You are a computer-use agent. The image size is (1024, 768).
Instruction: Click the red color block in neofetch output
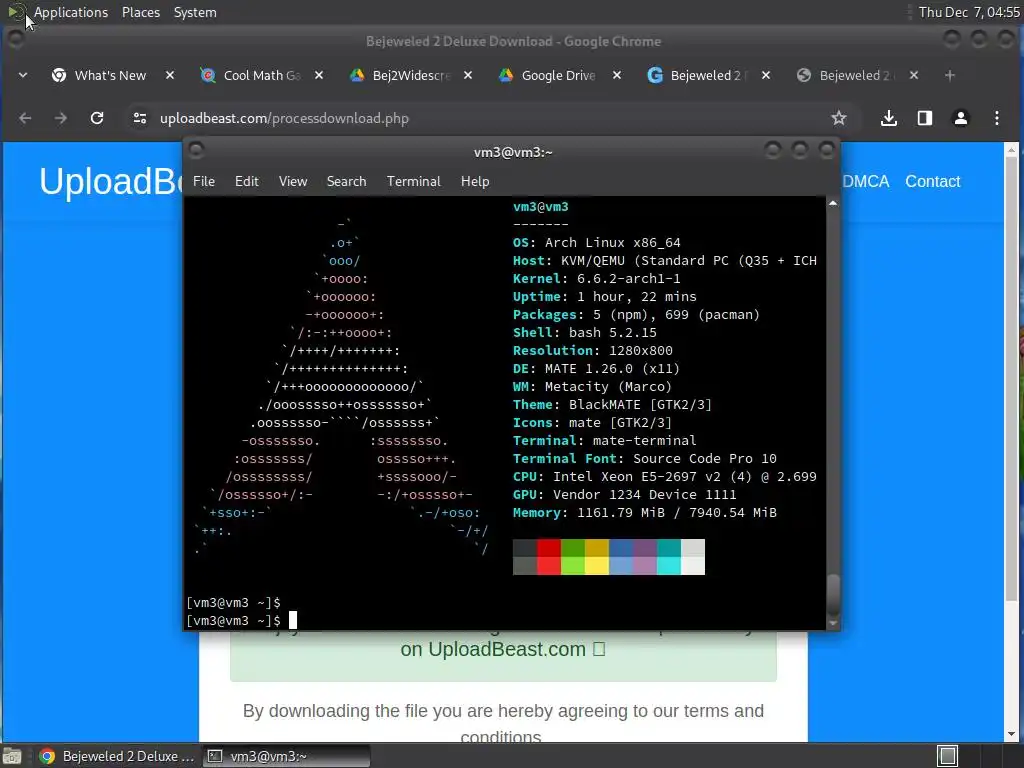coord(549,557)
